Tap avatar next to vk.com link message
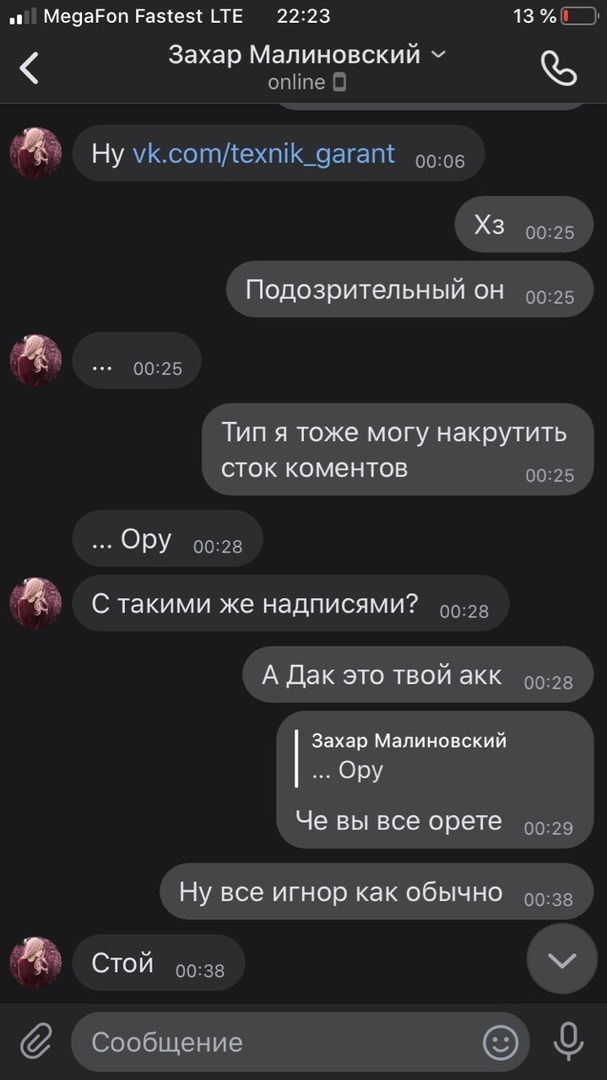The width and height of the screenshot is (607, 1080). coord(36,153)
